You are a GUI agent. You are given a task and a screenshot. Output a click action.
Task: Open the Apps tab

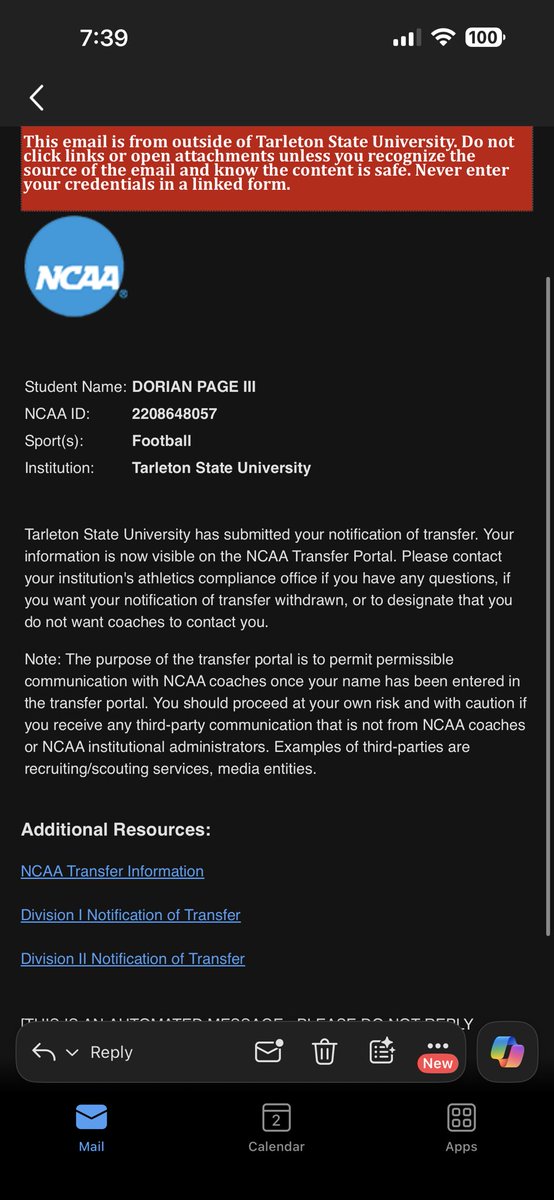pyautogui.click(x=461, y=1128)
